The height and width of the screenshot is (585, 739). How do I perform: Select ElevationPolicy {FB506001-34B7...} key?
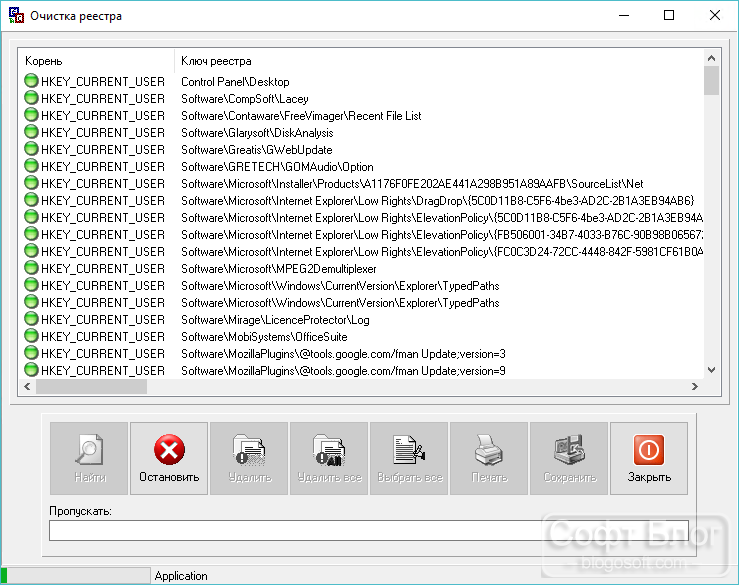click(x=442, y=235)
